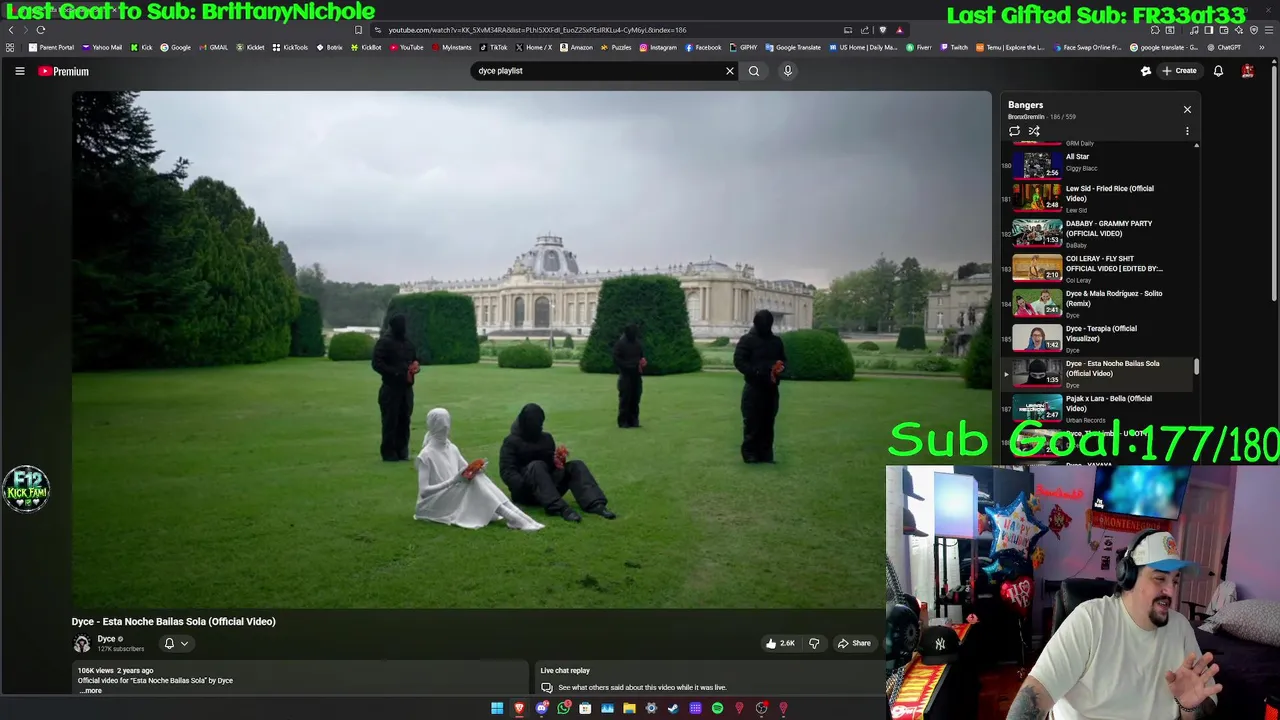
Task: Close the Bangers playlist panel
Action: click(x=1187, y=109)
